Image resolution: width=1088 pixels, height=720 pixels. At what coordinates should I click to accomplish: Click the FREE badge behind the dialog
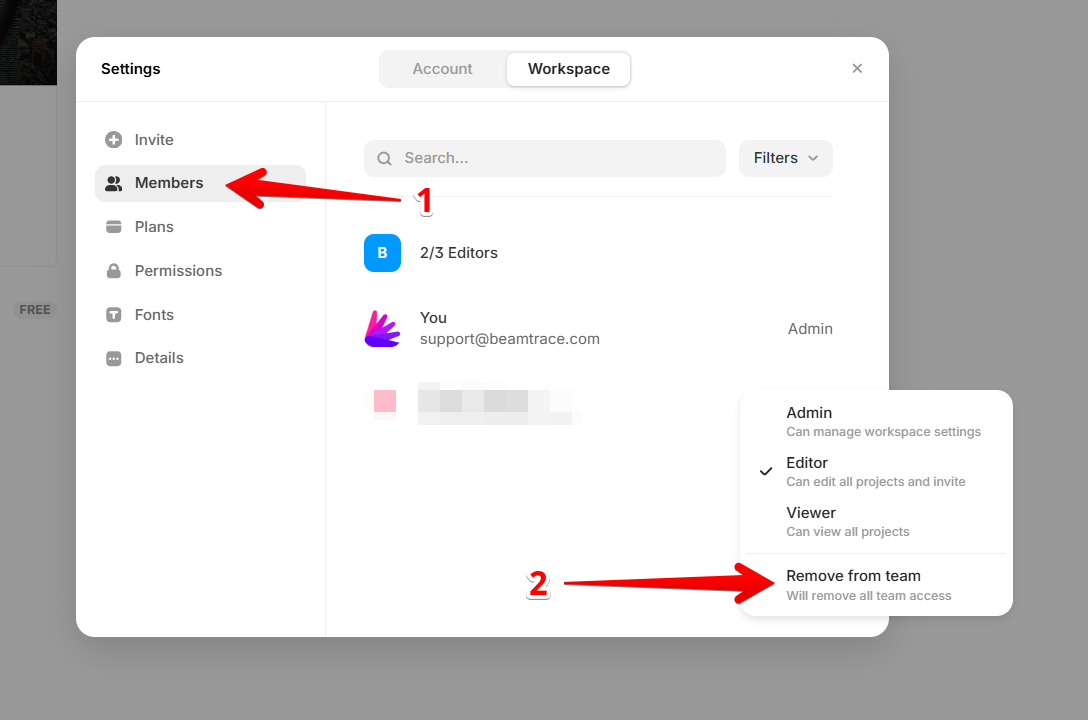point(35,309)
